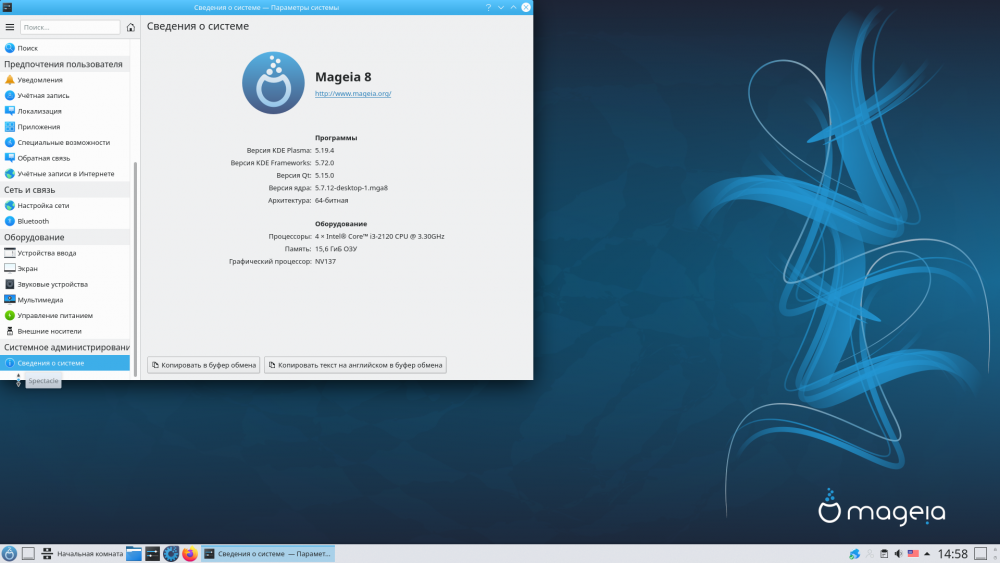Viewport: 1000px width, 563px height.
Task: Select the highlighted Сведения о системе entry
Action: pyautogui.click(x=65, y=363)
